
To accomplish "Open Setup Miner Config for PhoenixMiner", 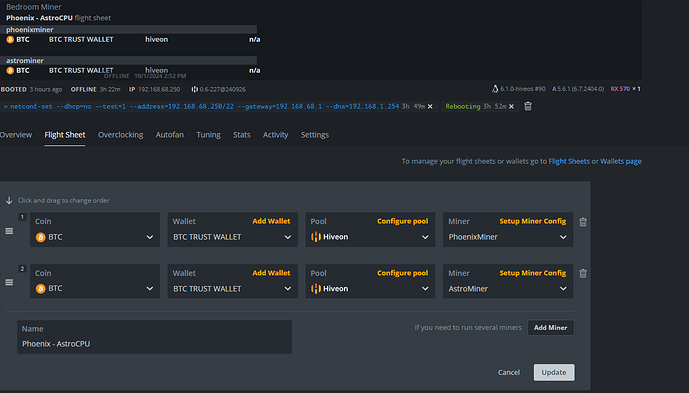I will pos(533,221).
